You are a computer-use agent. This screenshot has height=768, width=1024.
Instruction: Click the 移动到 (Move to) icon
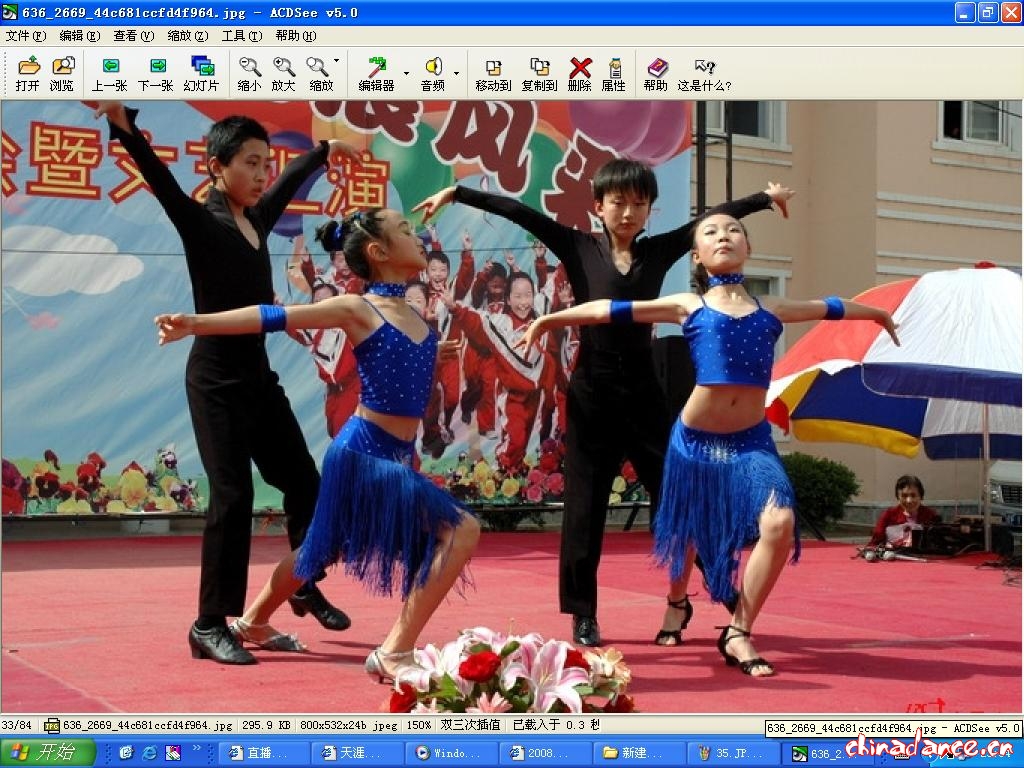pyautogui.click(x=493, y=74)
